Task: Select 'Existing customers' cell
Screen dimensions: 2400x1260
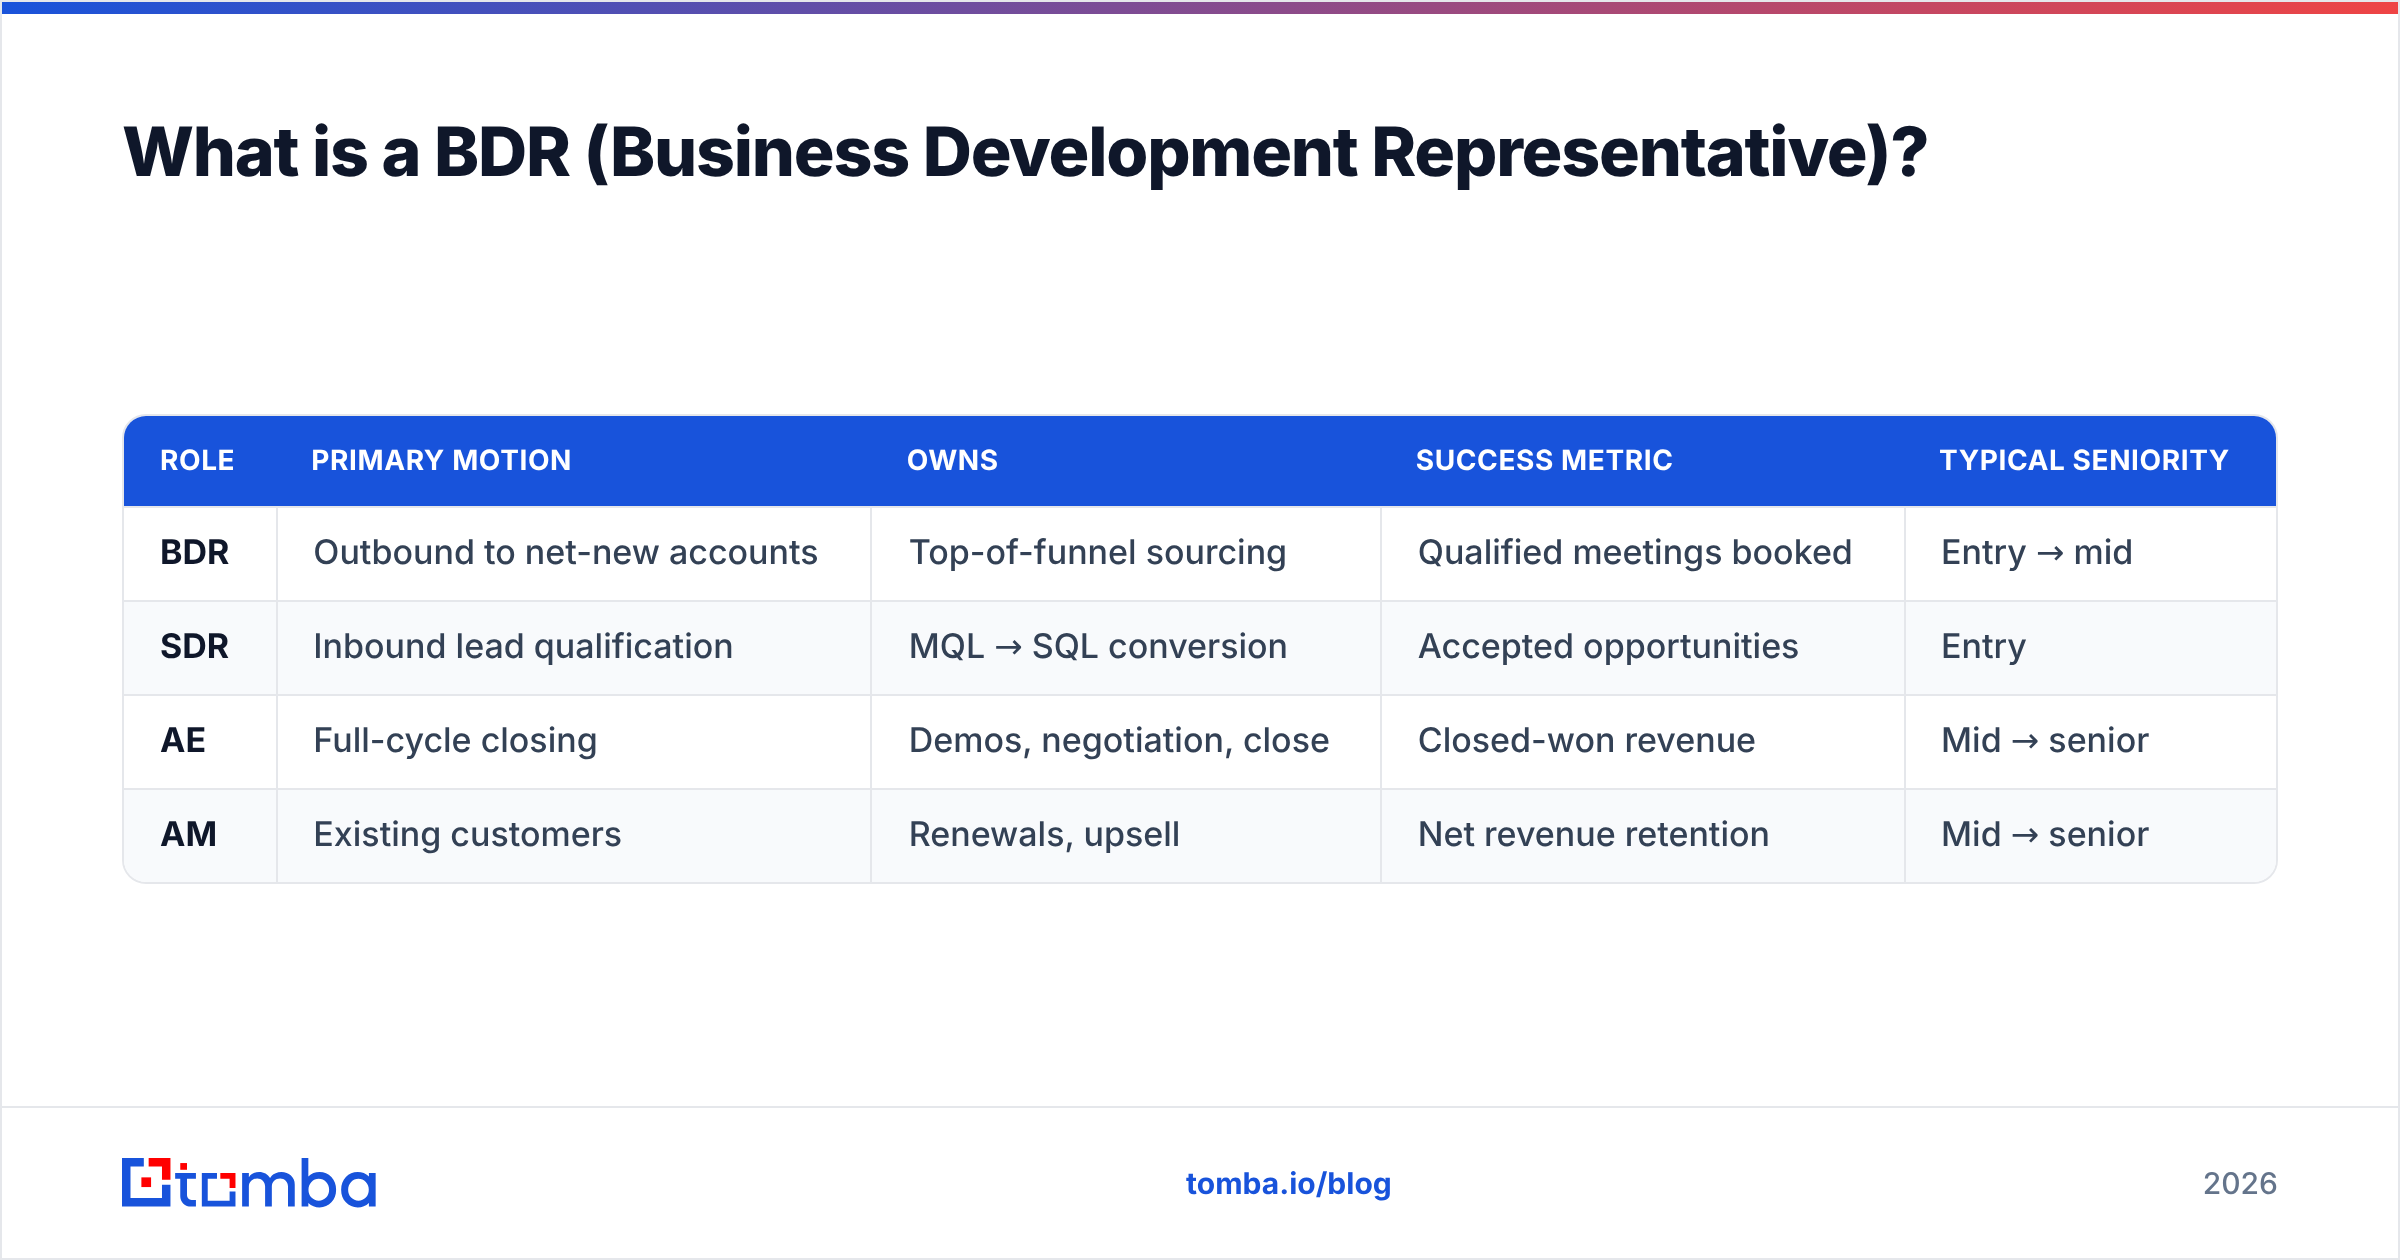Action: [x=574, y=835]
